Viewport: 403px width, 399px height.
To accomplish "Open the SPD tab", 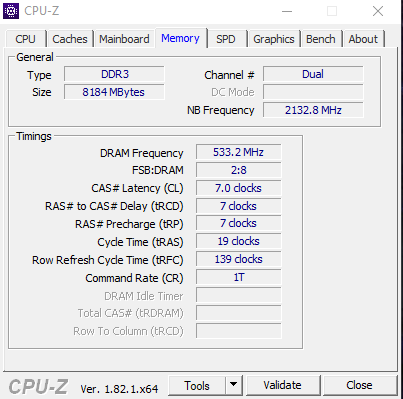I will pyautogui.click(x=226, y=39).
